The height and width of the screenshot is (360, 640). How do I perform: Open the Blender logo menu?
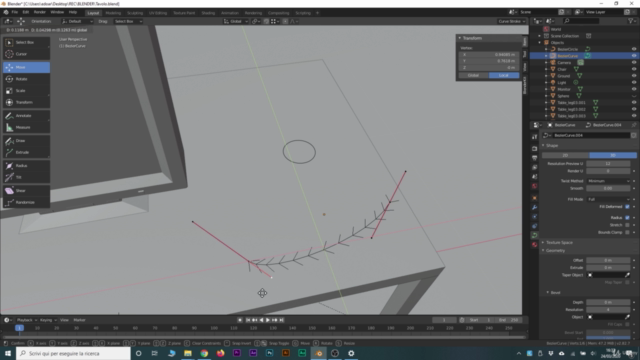click(6, 12)
